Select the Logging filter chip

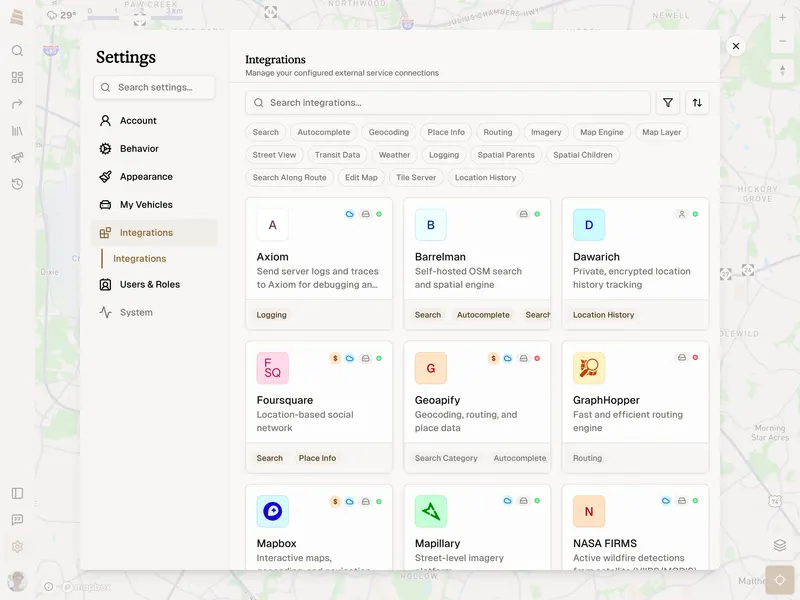coord(443,155)
